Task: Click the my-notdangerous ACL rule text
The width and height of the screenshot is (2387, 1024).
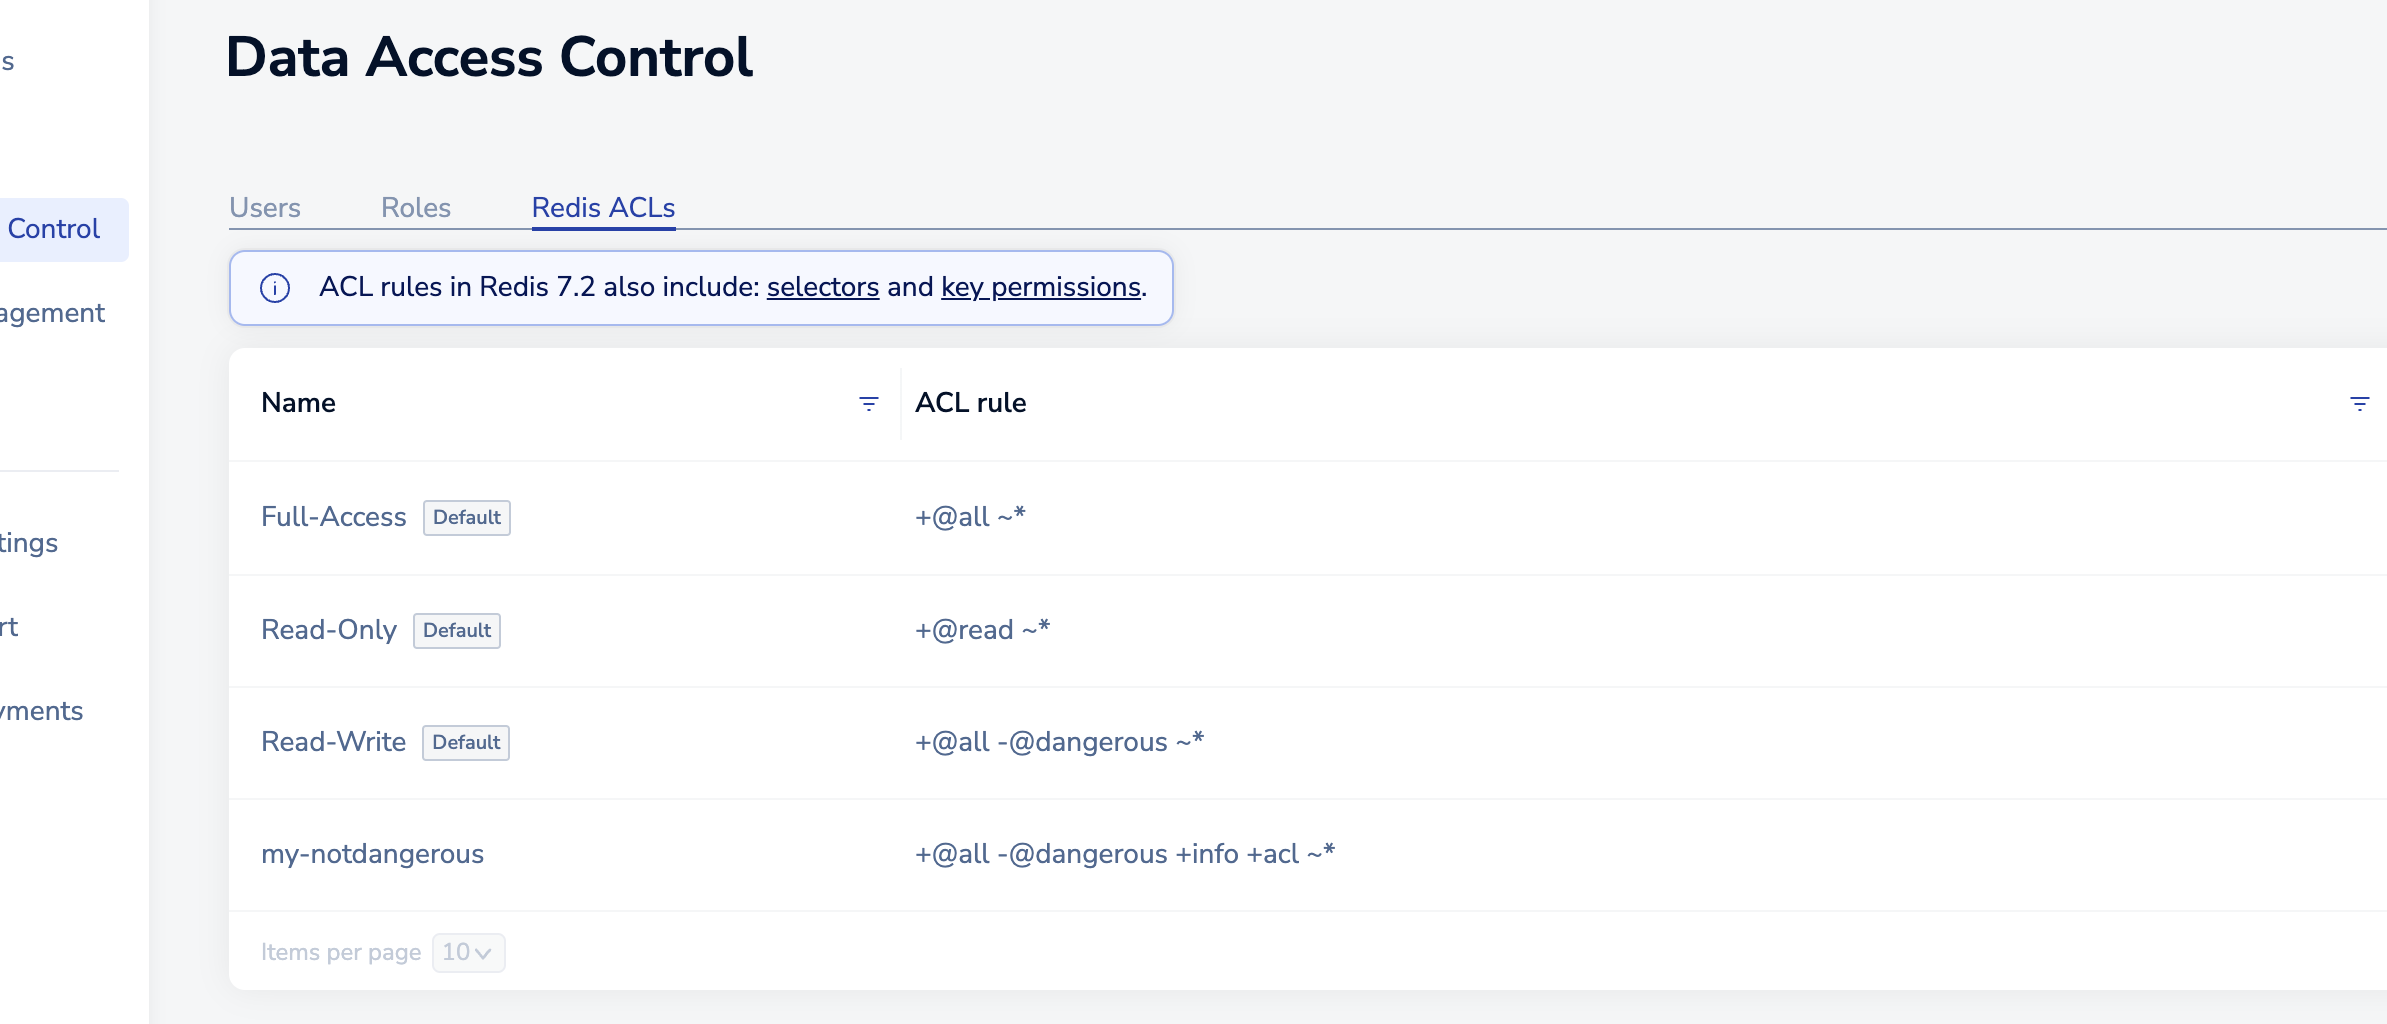Action: (1124, 854)
